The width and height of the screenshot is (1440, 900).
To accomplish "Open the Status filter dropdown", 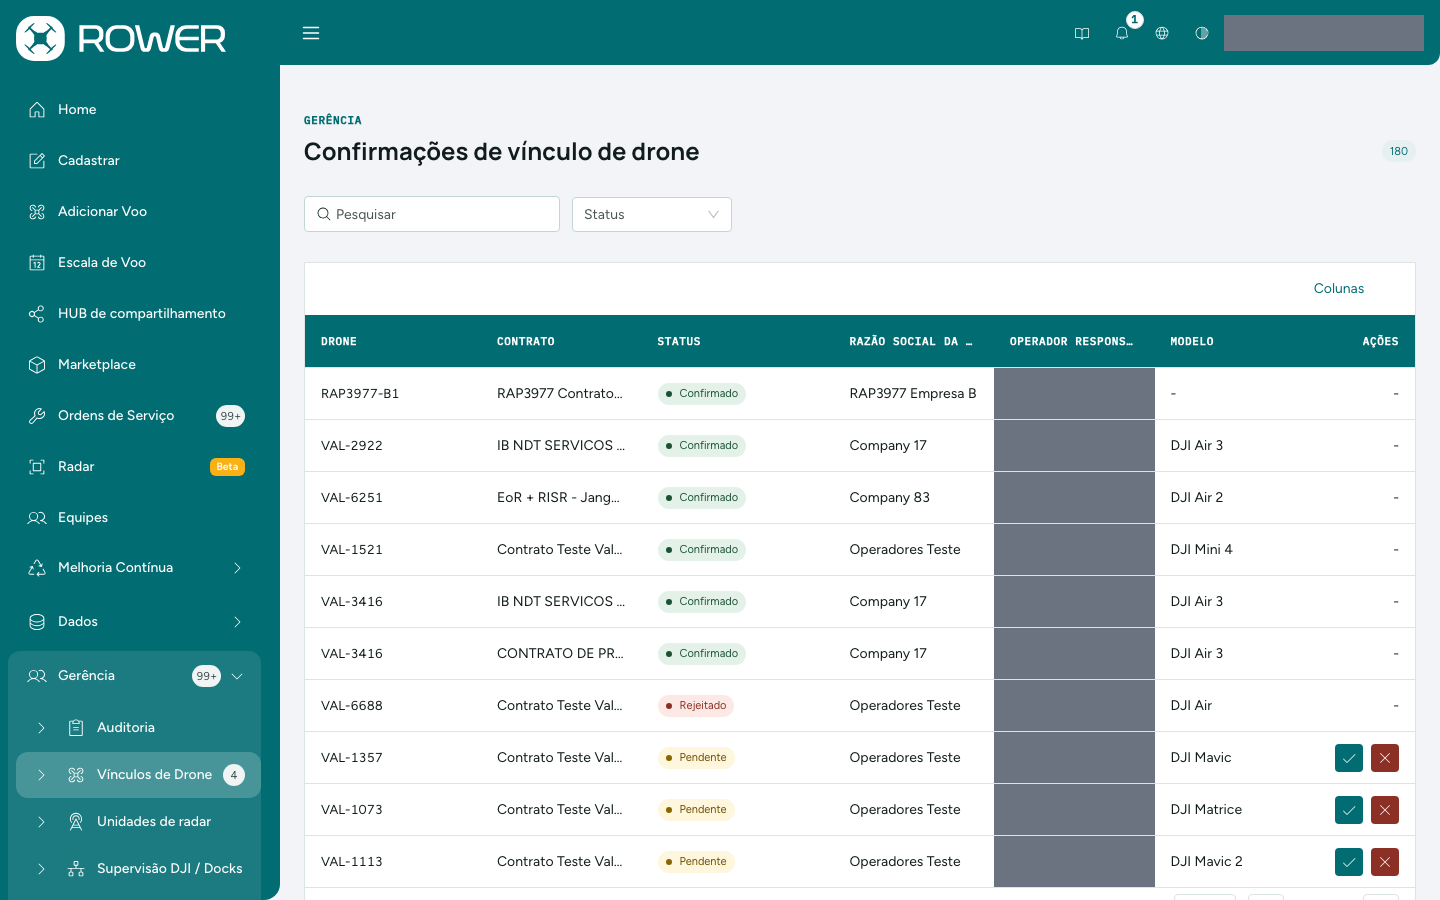I will click(x=652, y=214).
